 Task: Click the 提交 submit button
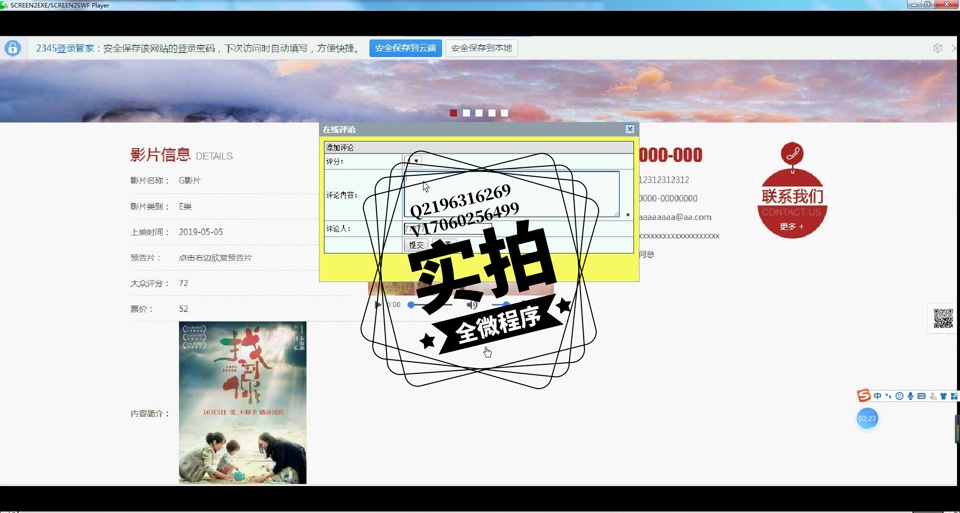(416, 245)
